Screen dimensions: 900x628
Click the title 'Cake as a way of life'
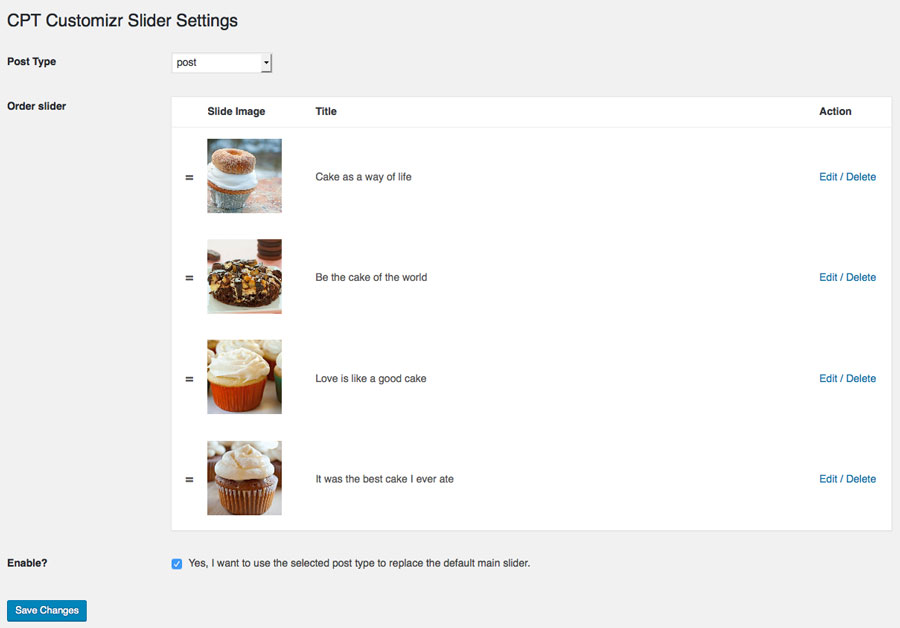coord(363,177)
